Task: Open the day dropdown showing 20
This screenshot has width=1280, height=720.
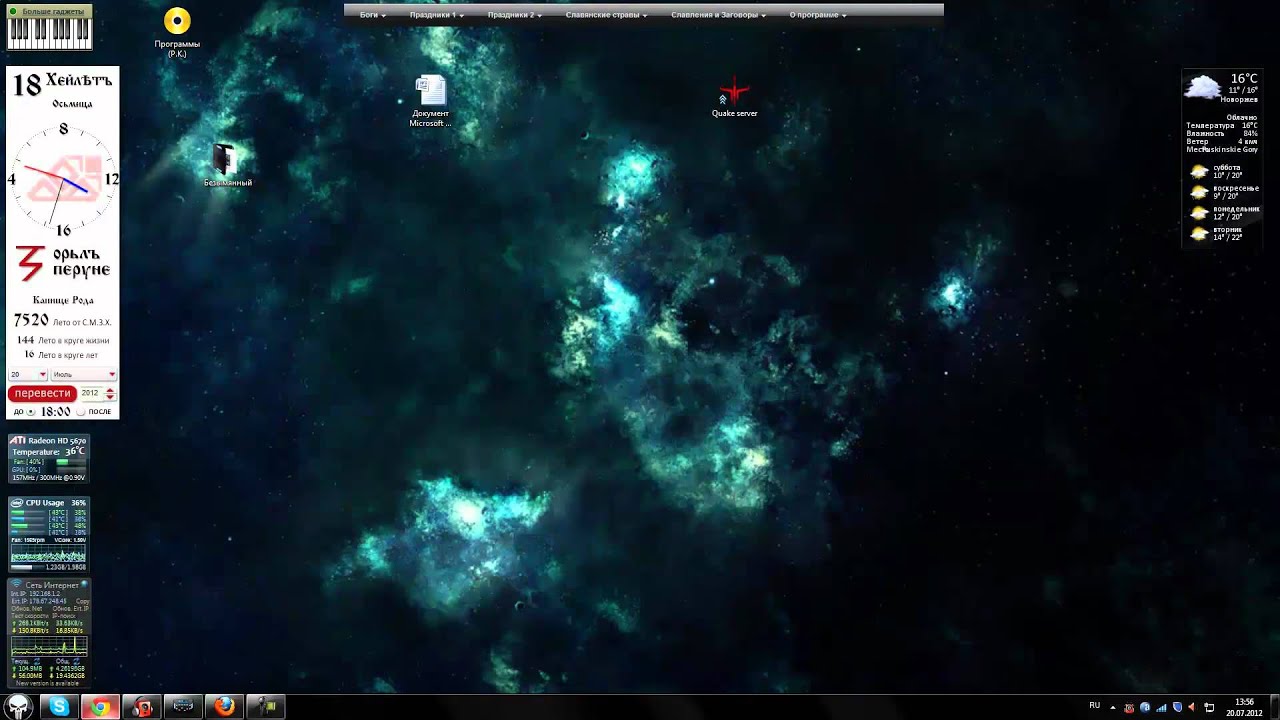Action: [28, 375]
